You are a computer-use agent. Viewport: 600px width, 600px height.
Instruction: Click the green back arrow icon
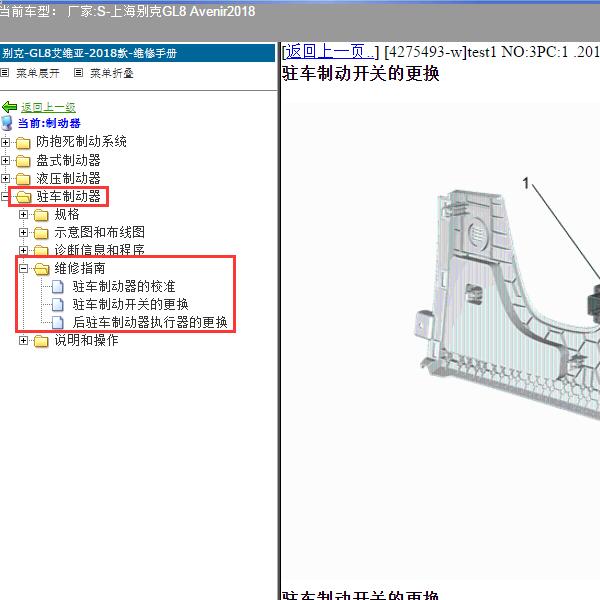[9, 107]
